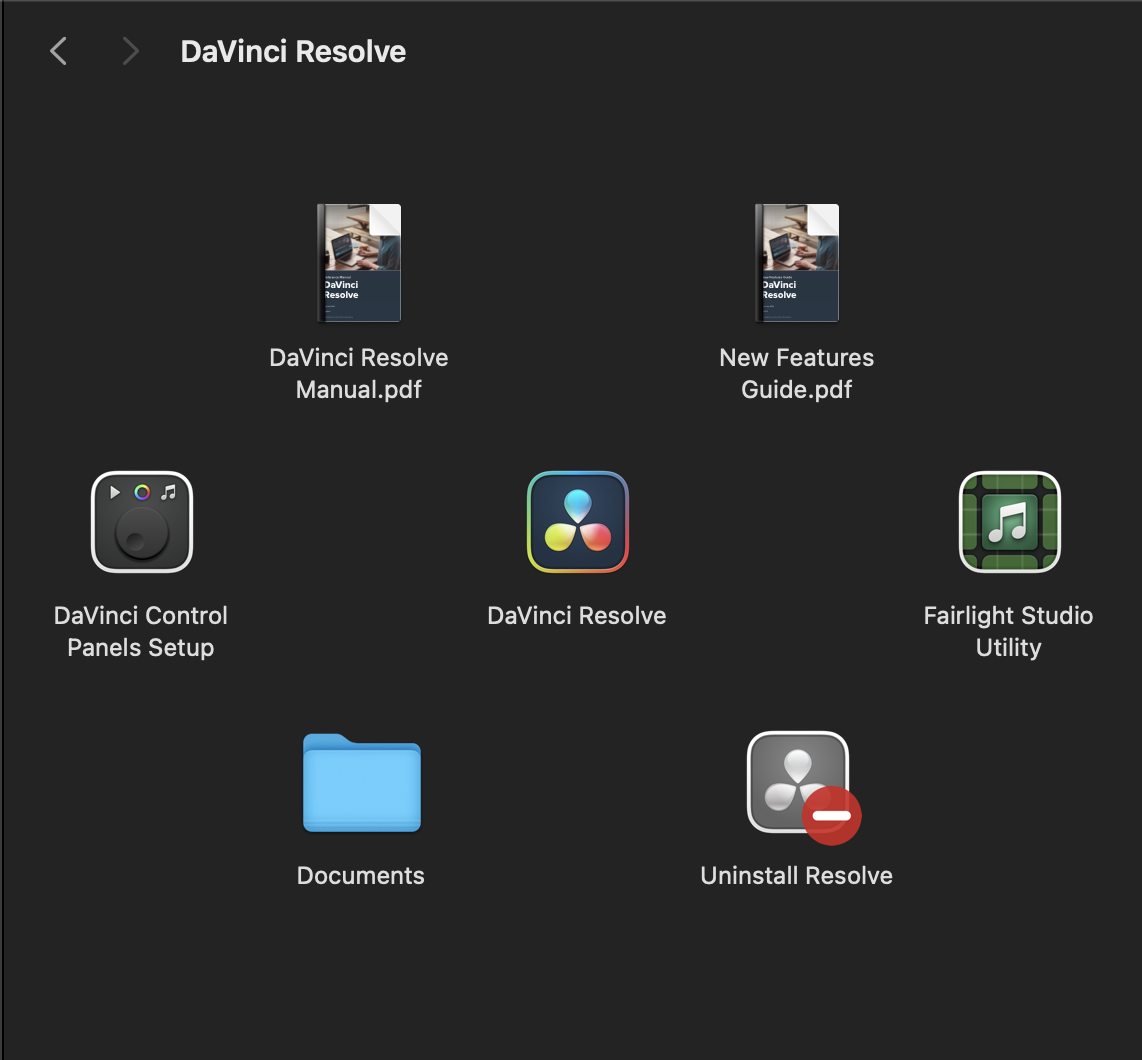This screenshot has width=1142, height=1060.
Task: Click the music note in the Fairlight icon
Action: tap(1008, 522)
